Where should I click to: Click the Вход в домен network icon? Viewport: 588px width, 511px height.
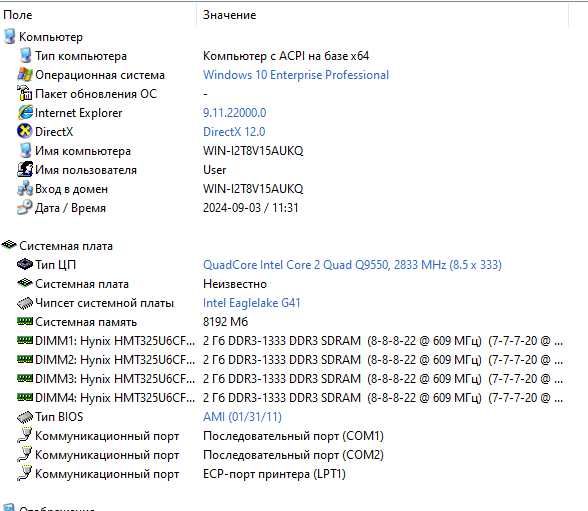(25, 189)
